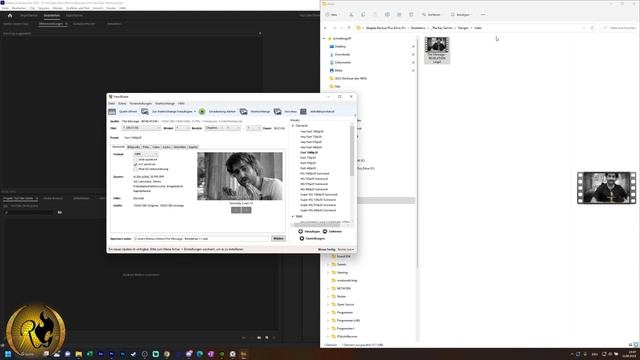This screenshot has height=360, width=640.
Task: Open the Titel dropdown in HandBrake
Action: pyautogui.click(x=141, y=128)
